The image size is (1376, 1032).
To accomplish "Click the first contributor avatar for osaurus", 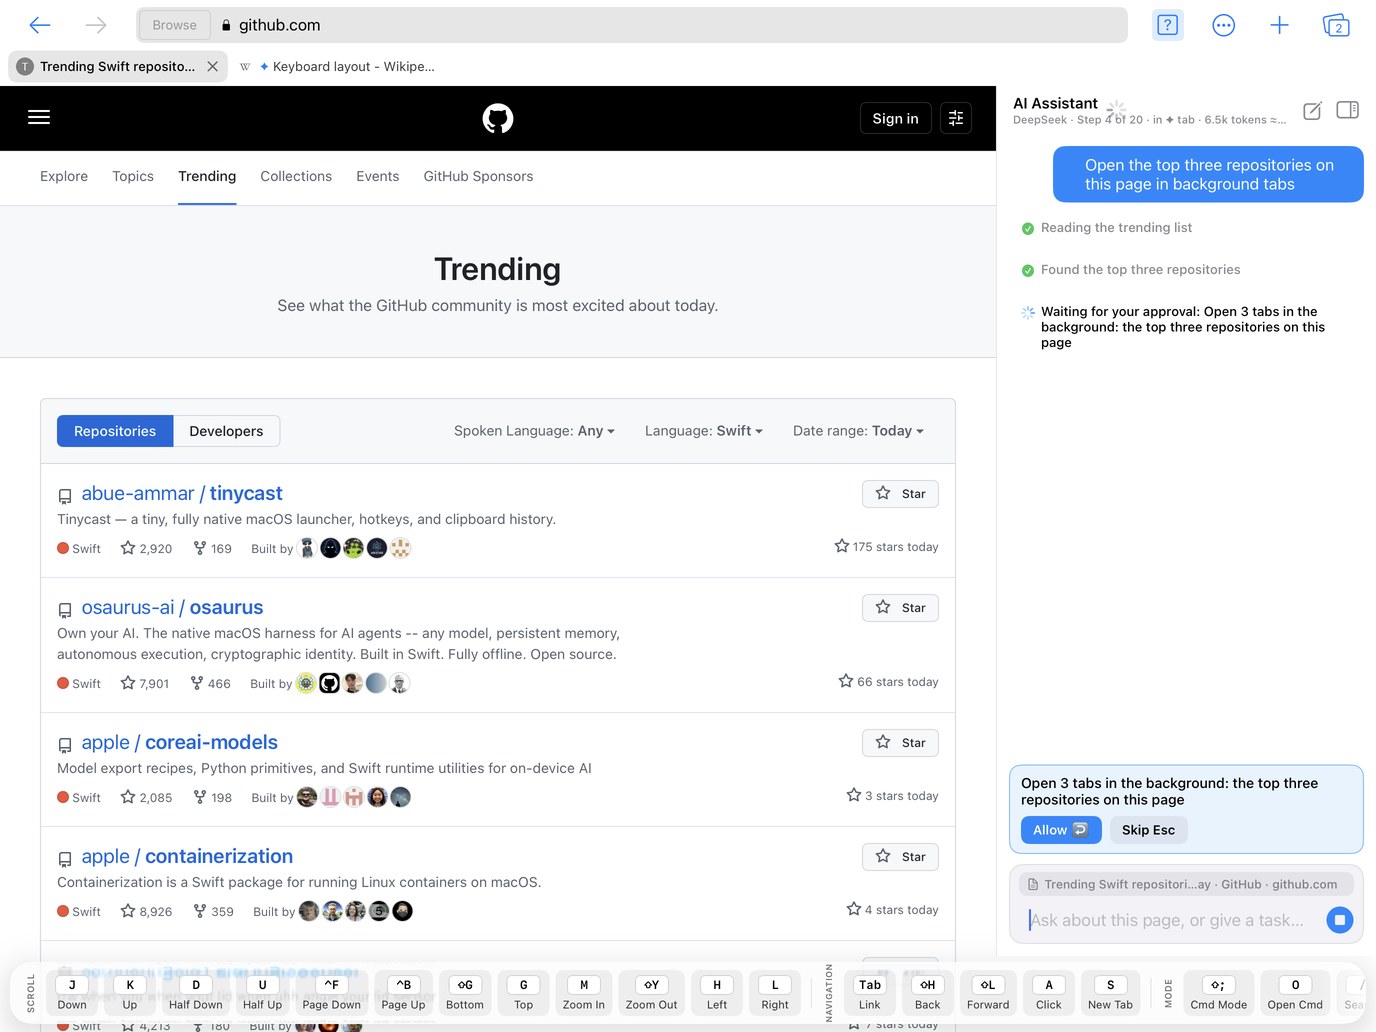I will tap(306, 683).
